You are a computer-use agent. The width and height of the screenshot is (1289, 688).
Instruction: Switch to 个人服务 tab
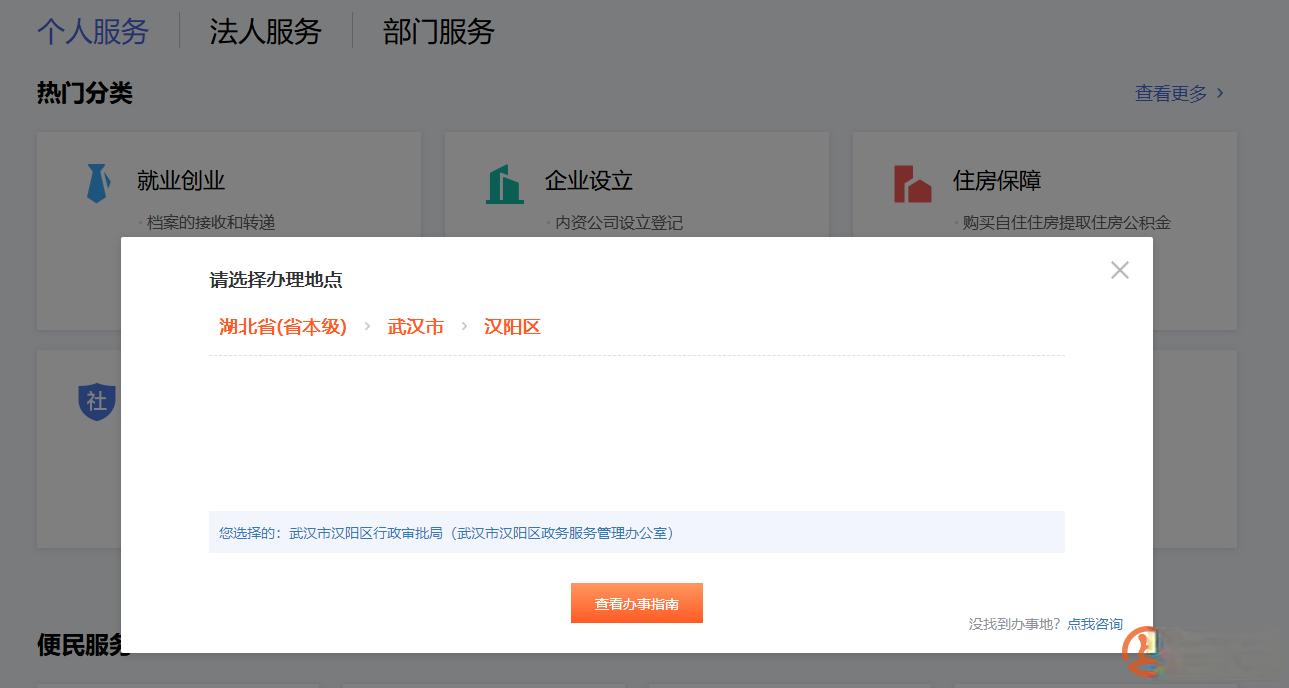(93, 31)
